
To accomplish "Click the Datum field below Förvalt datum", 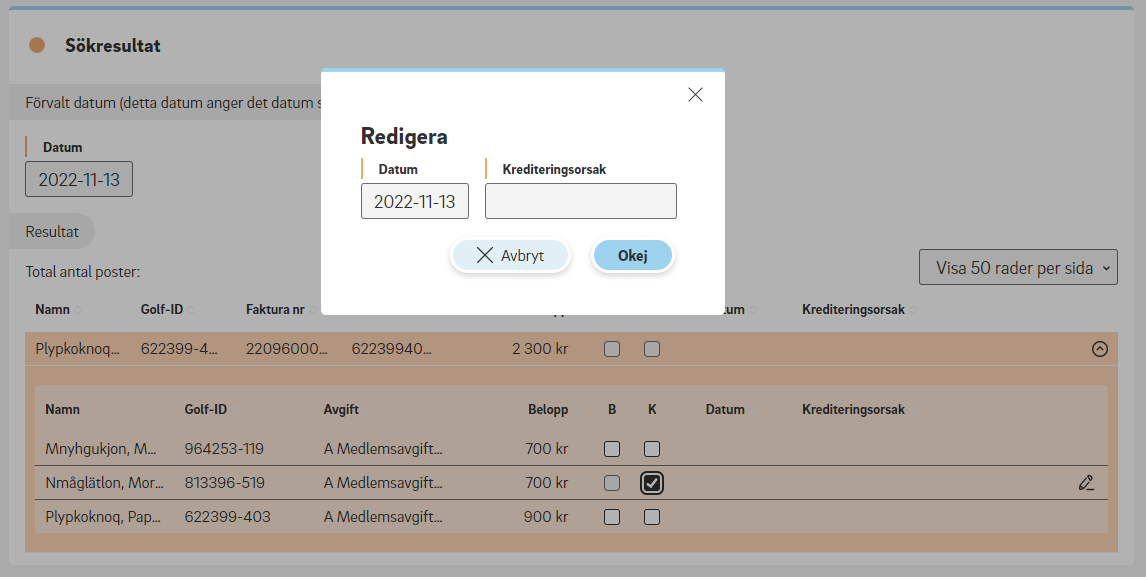I will 78,180.
